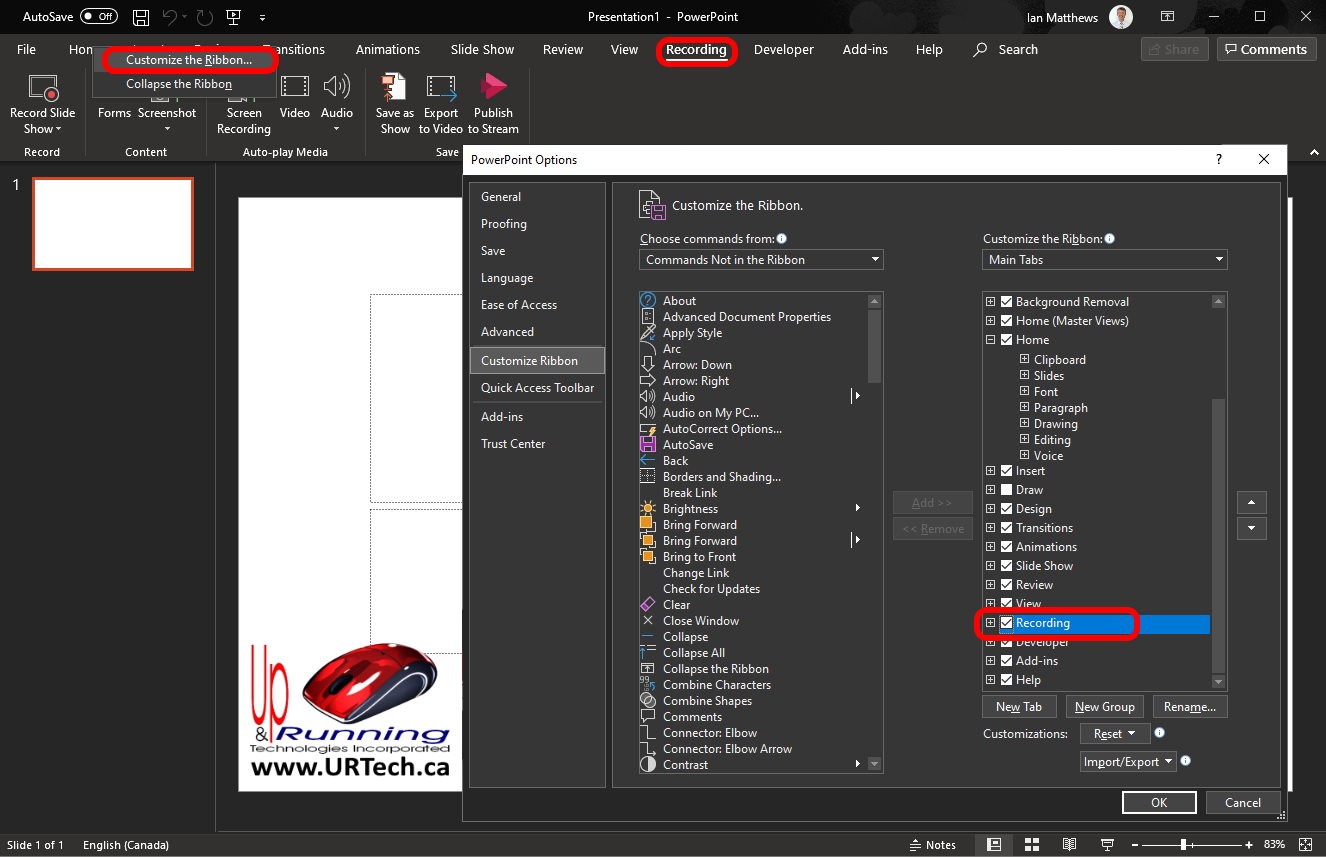Screen dimensions: 1326x857
Task: Open the Choose commands from dropdown
Action: (761, 260)
